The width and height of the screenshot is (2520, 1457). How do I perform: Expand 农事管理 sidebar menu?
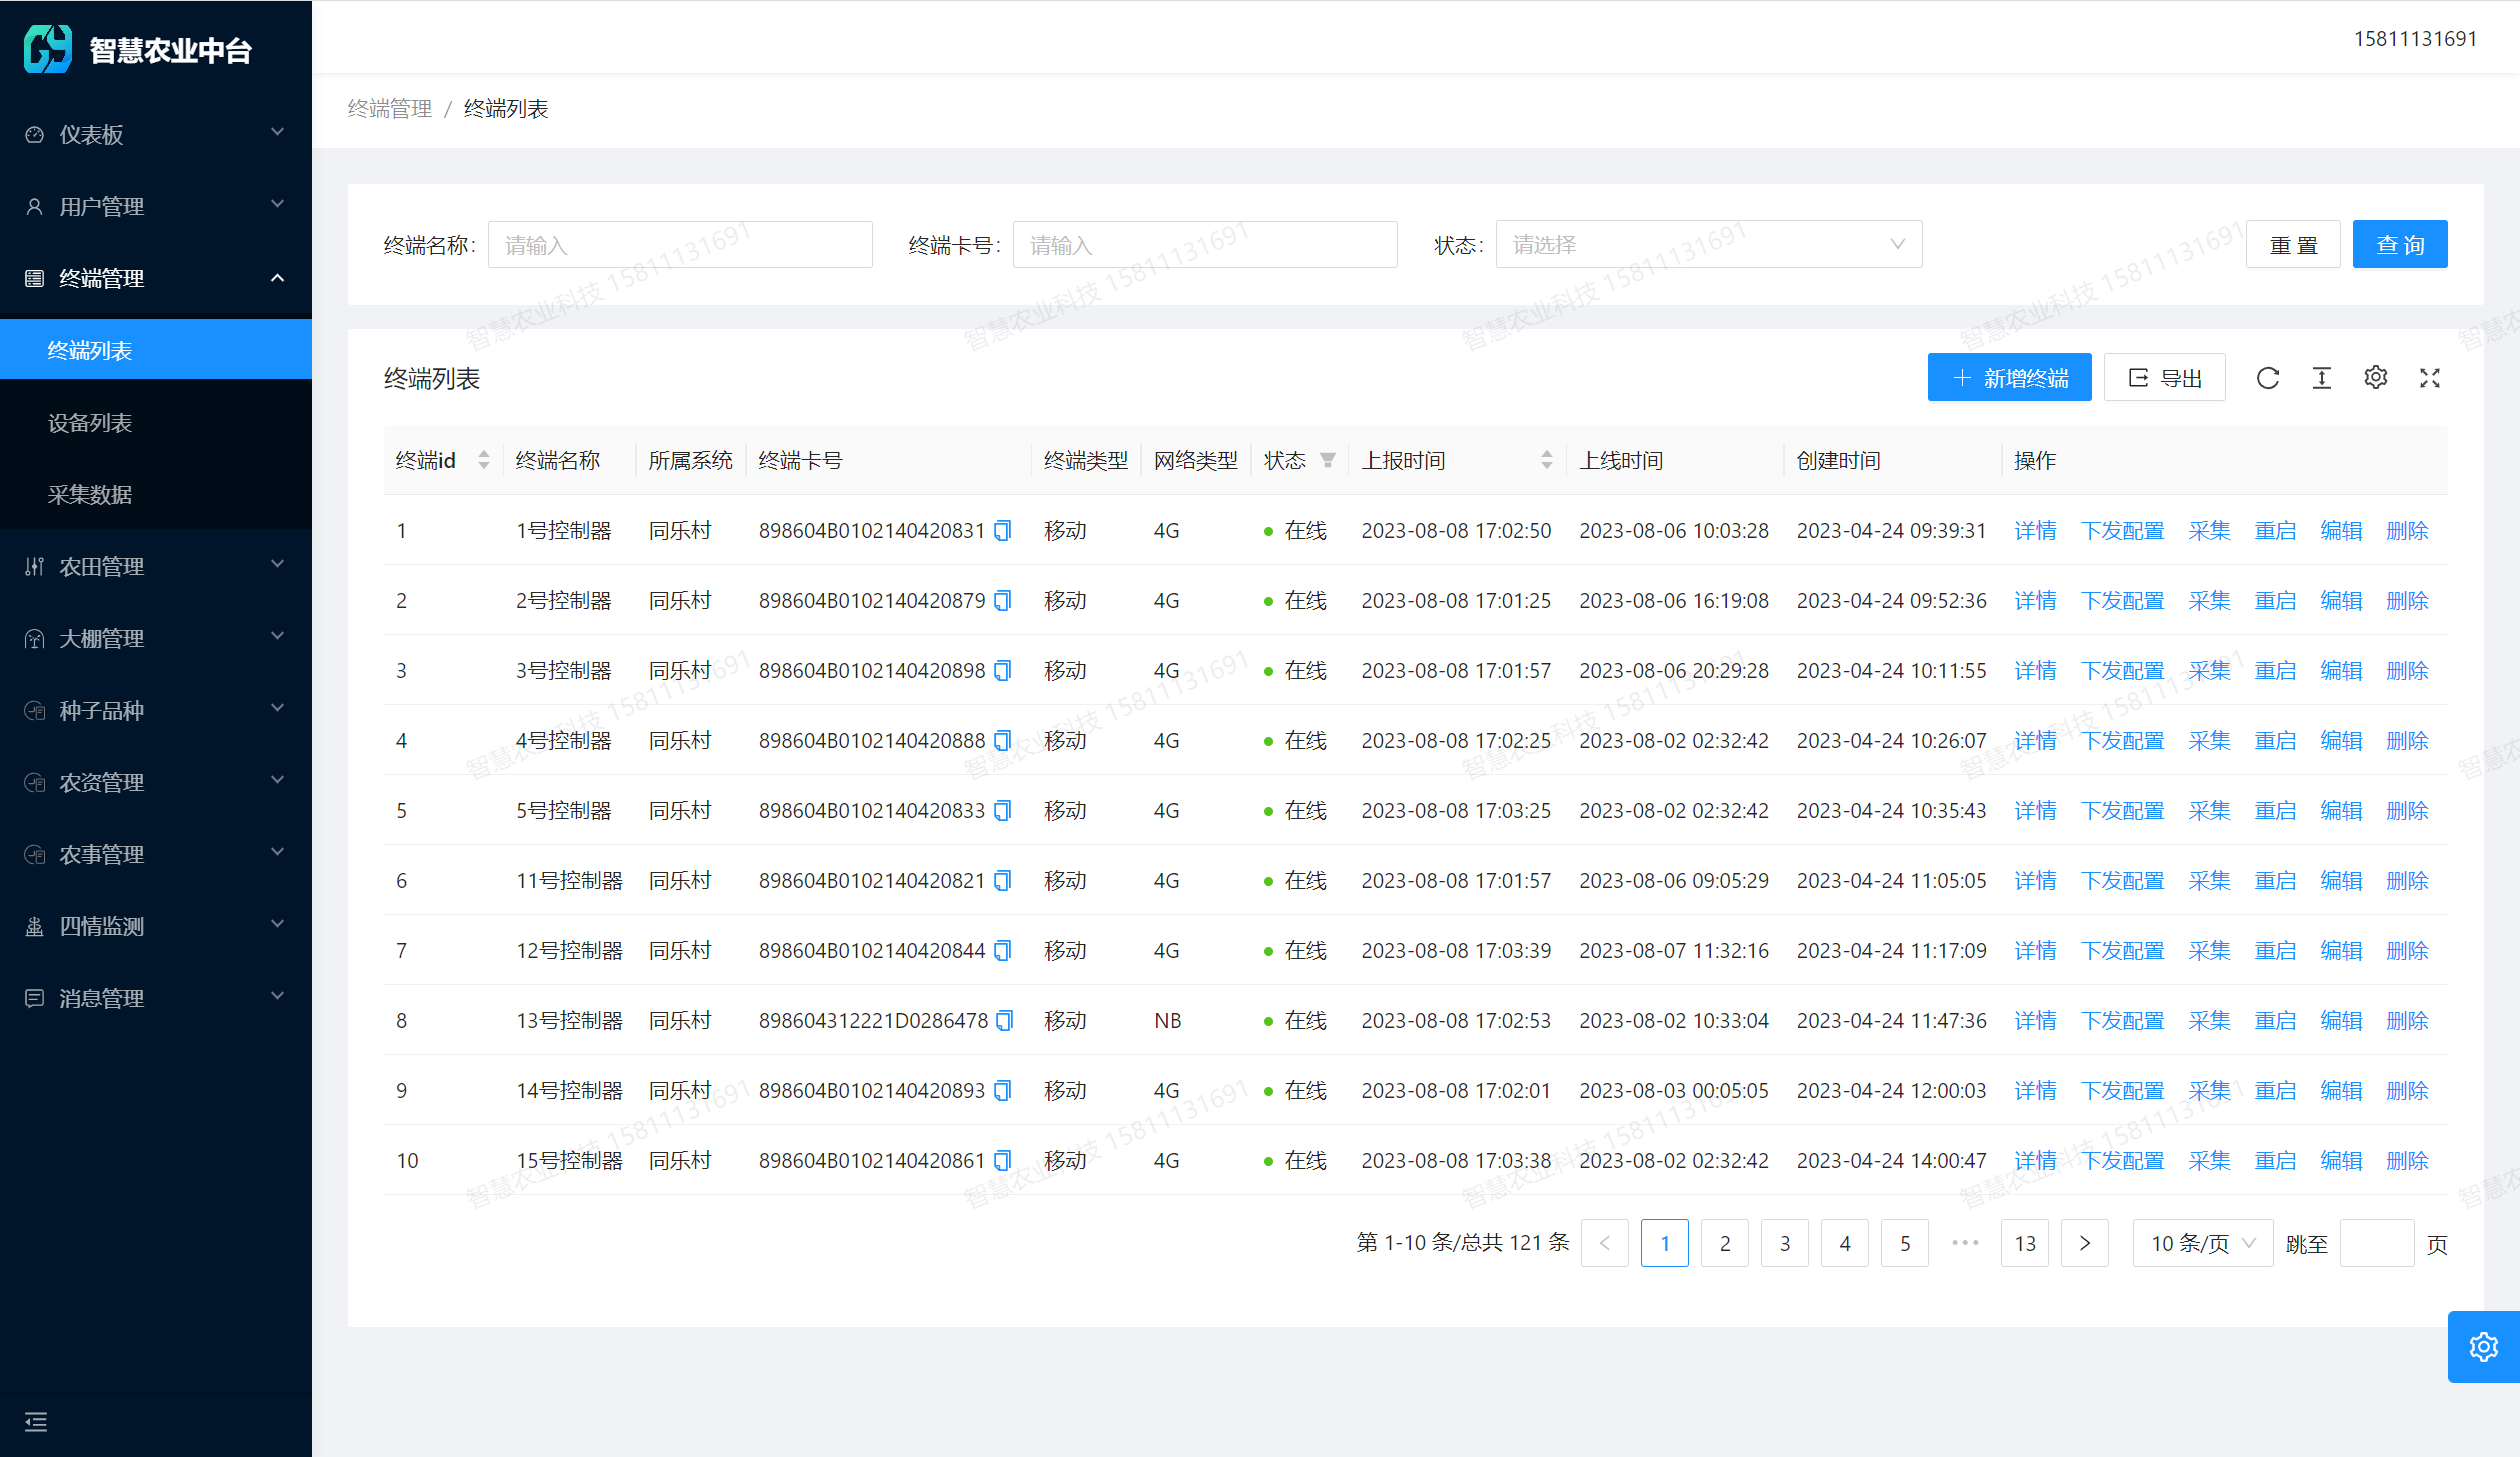[156, 854]
